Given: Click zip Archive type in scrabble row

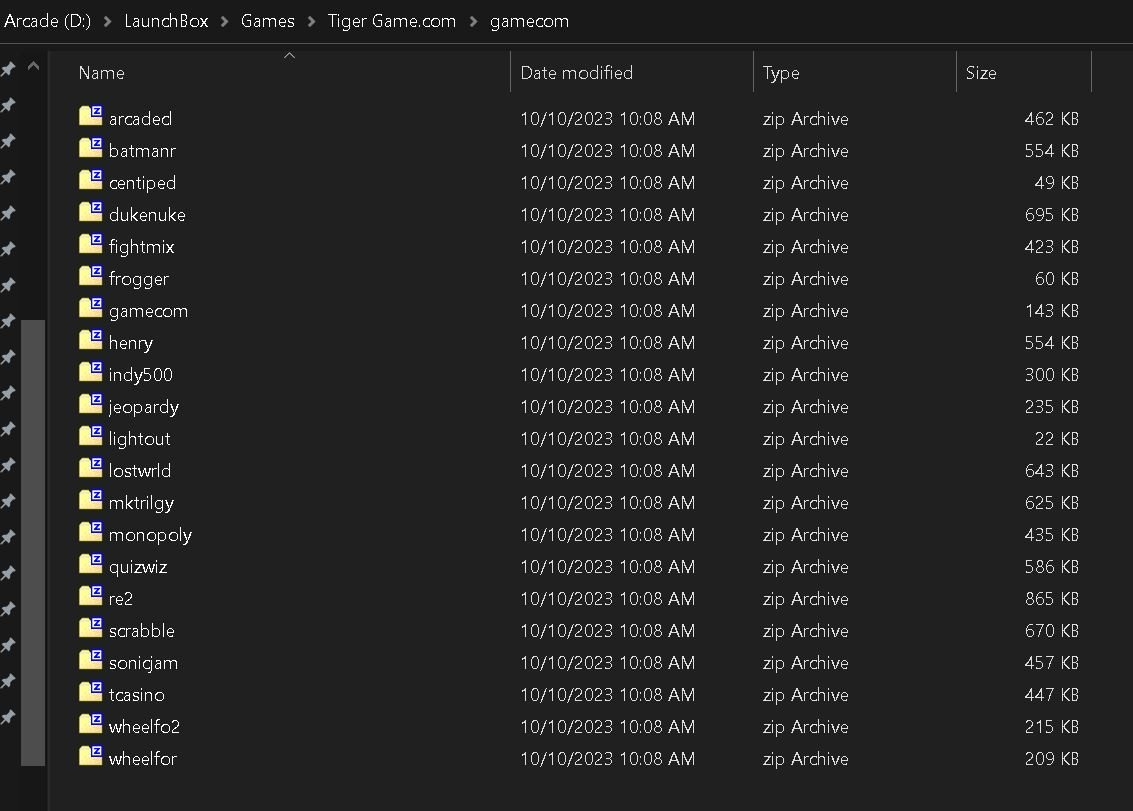Looking at the screenshot, I should (x=806, y=631).
